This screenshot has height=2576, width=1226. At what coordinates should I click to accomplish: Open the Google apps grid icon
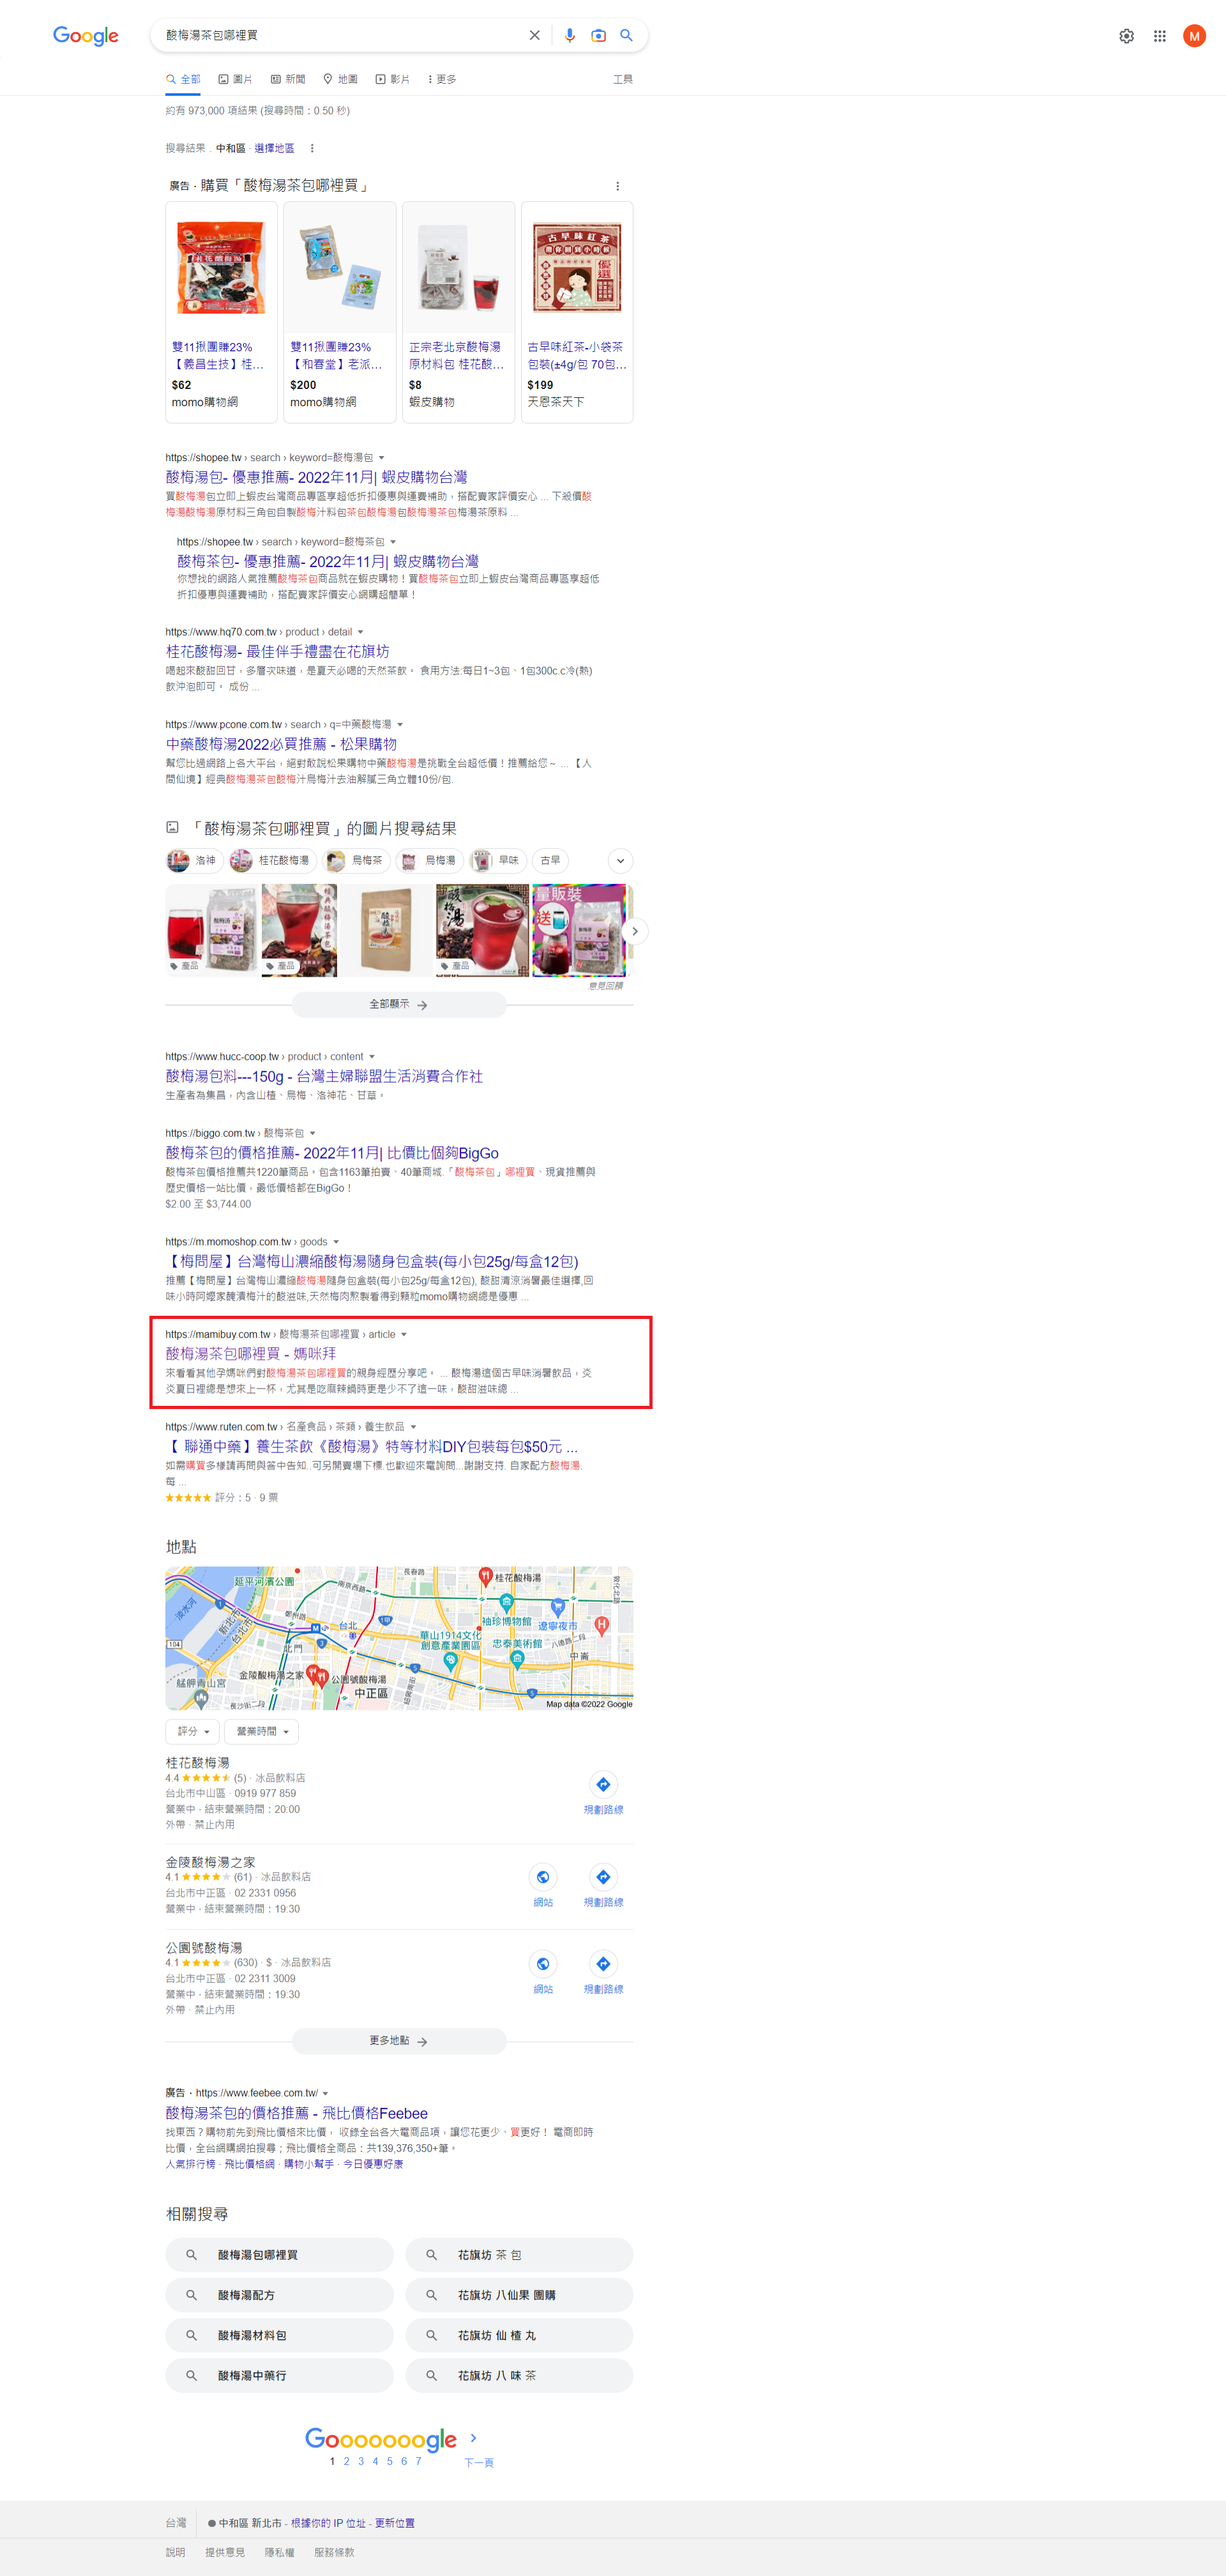1160,36
